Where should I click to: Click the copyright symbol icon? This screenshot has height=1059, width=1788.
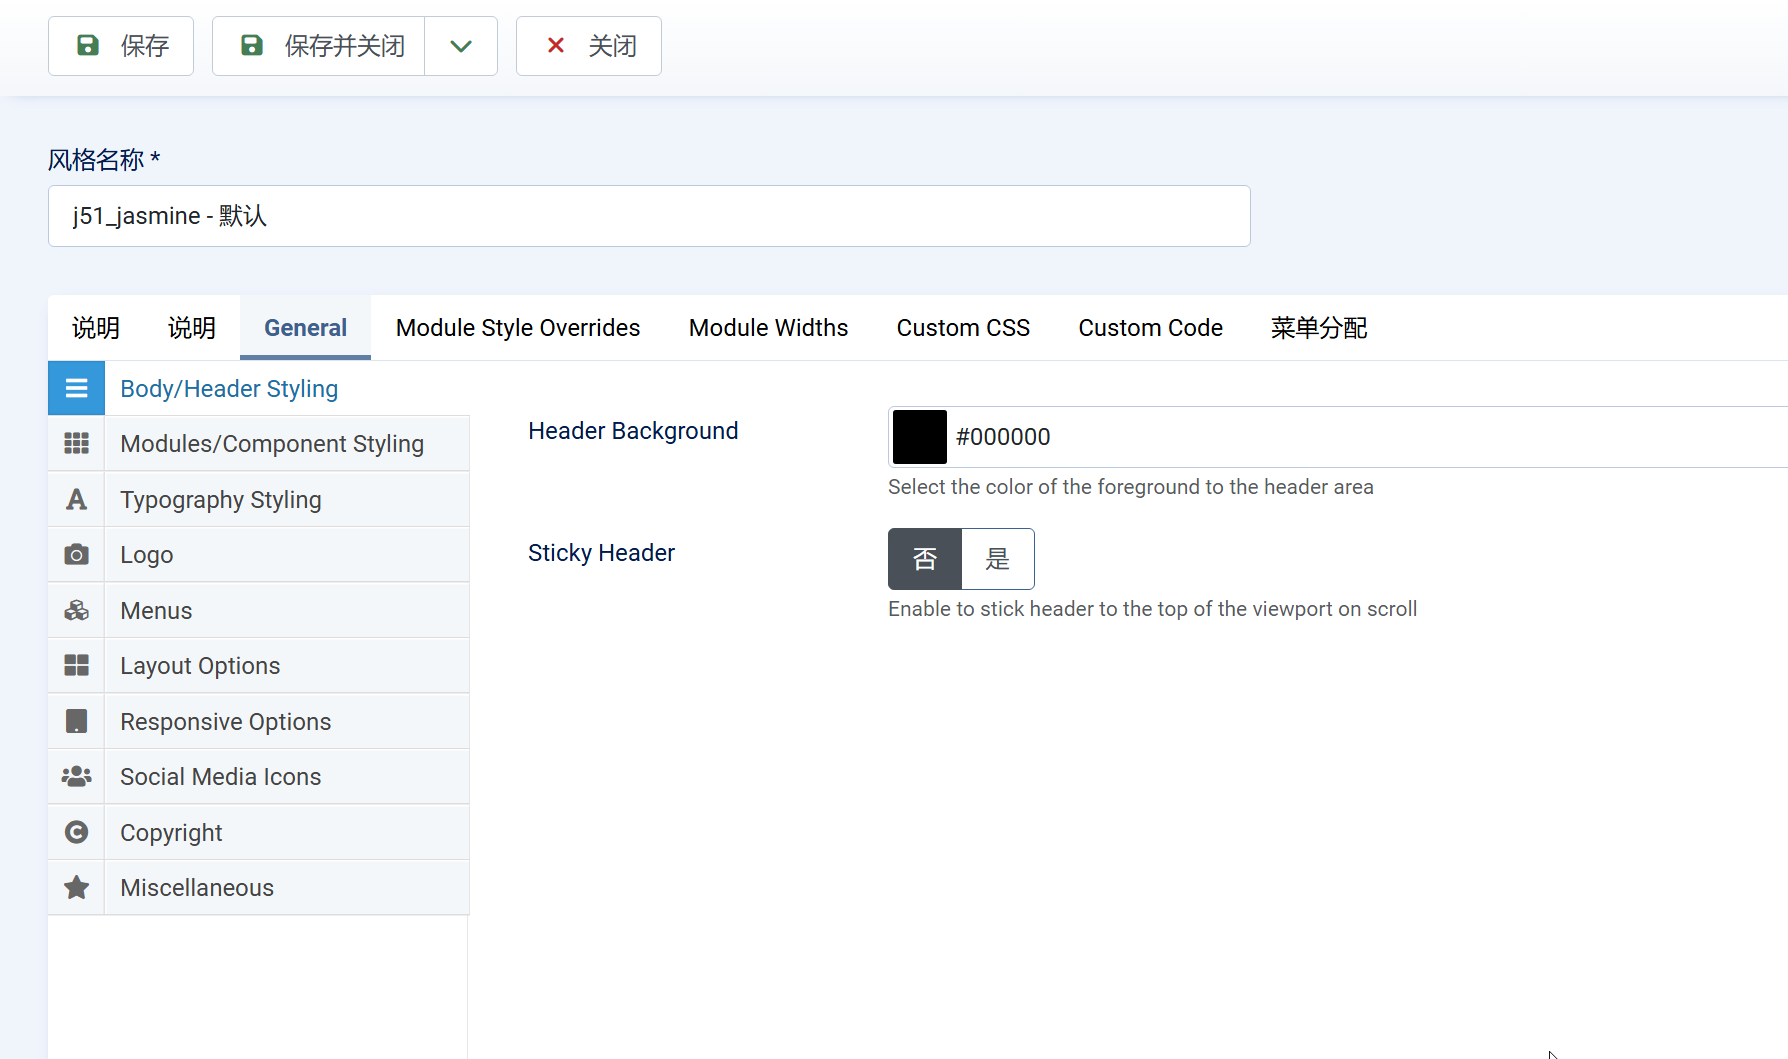coord(76,833)
